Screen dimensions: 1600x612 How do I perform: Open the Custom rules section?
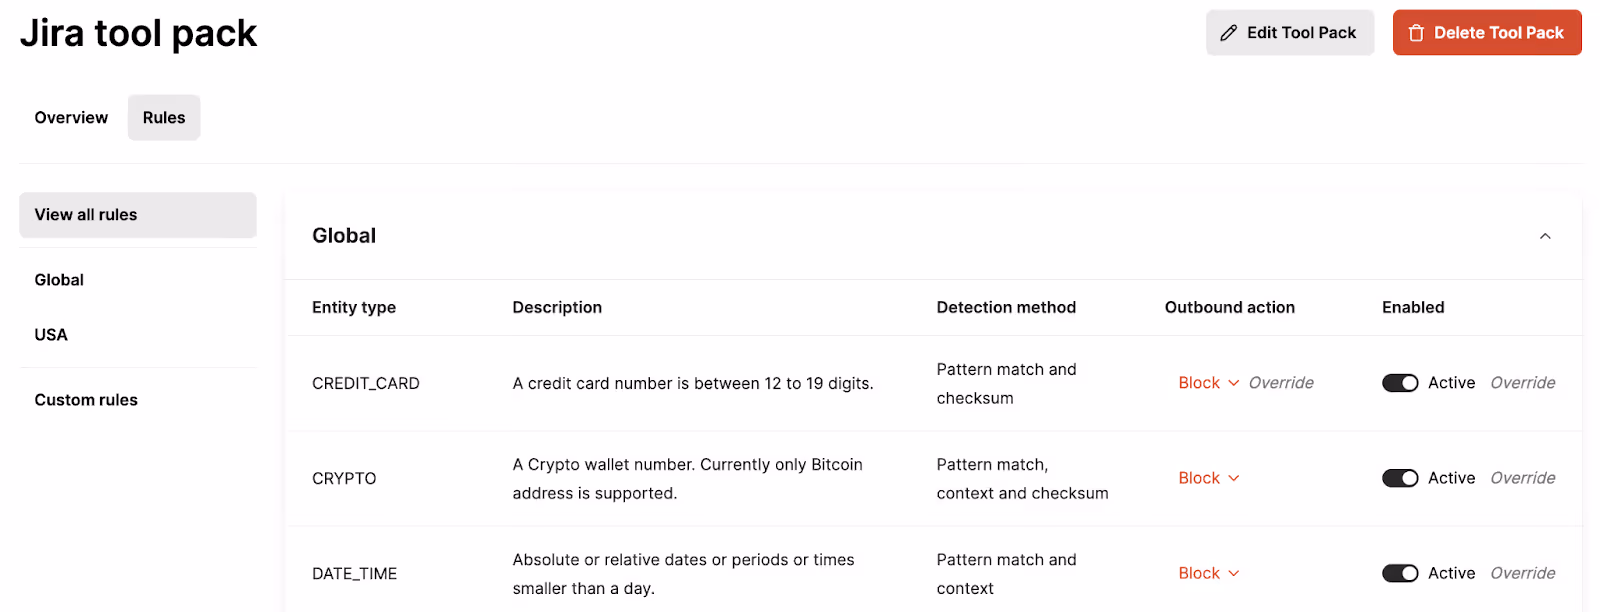click(85, 399)
